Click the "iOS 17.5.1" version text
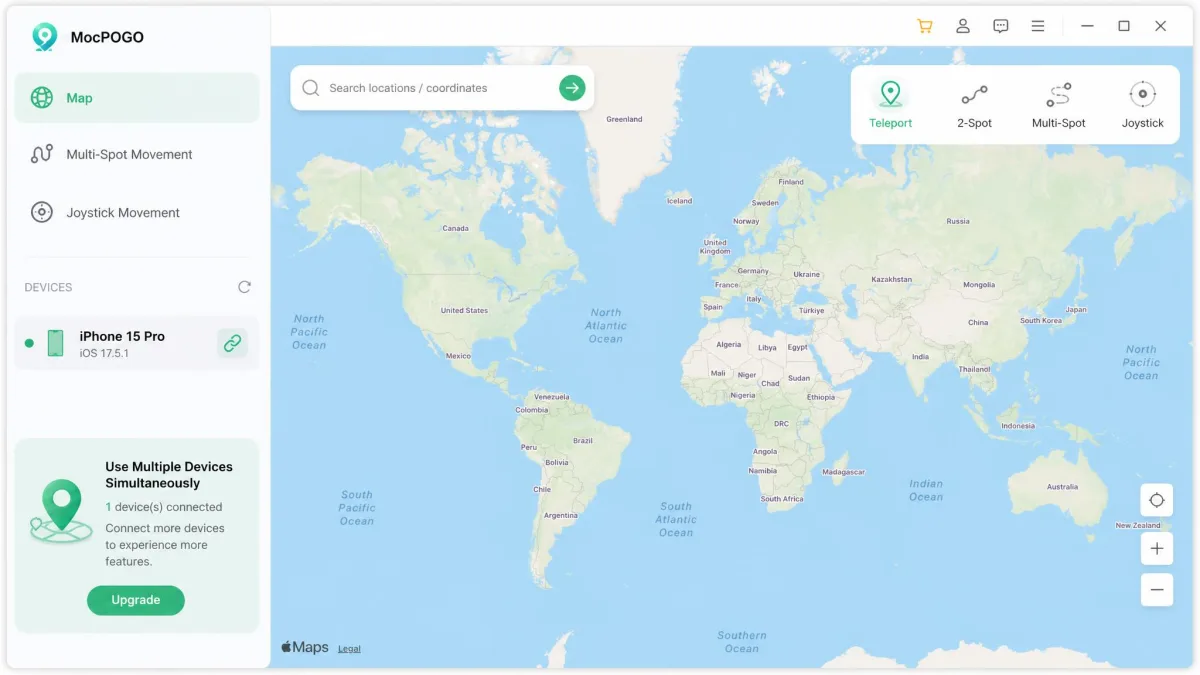This screenshot has height=675, width=1200. click(x=104, y=354)
